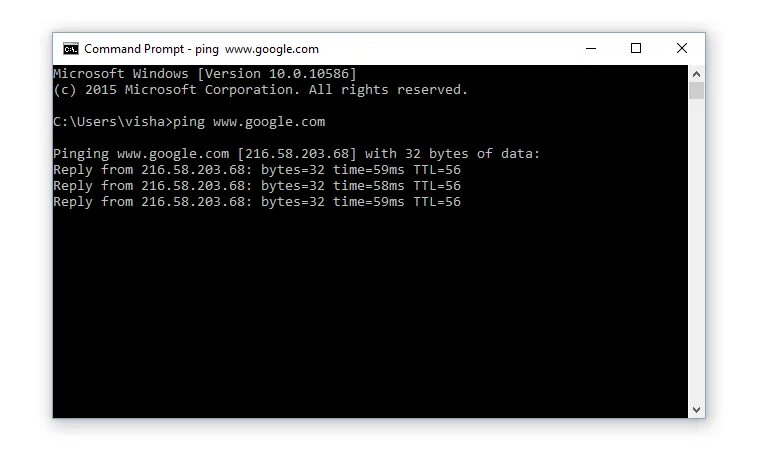
Task: Click the vertical scrollbar thumb
Action: (x=696, y=91)
